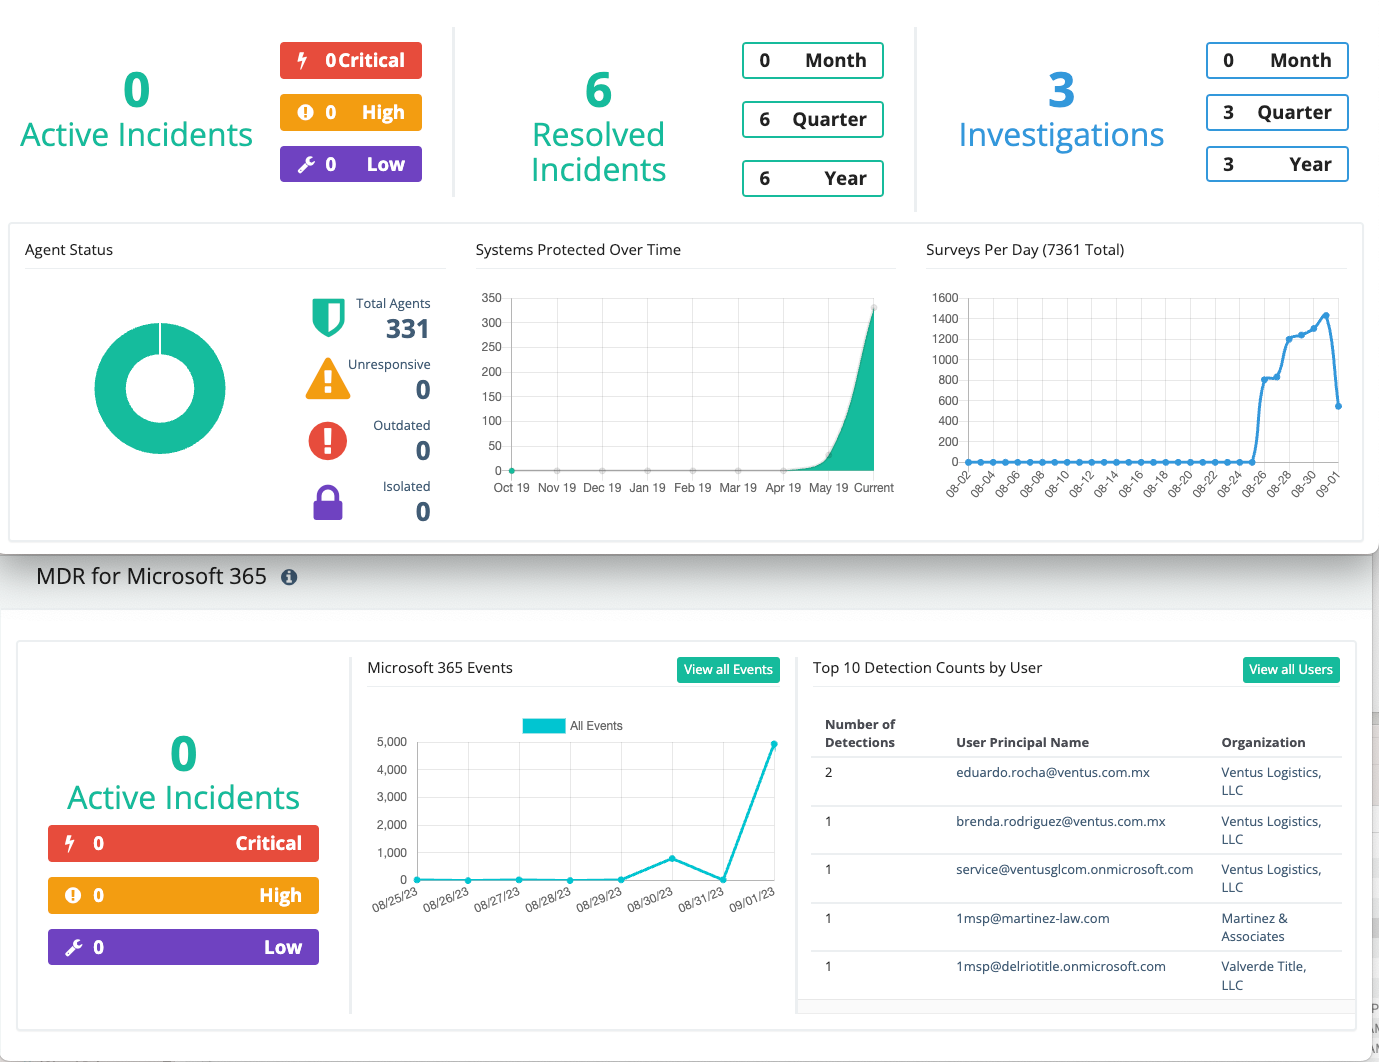This screenshot has width=1379, height=1062.
Task: Click the Microsoft 365 Active Incidents heading
Action: [183, 775]
